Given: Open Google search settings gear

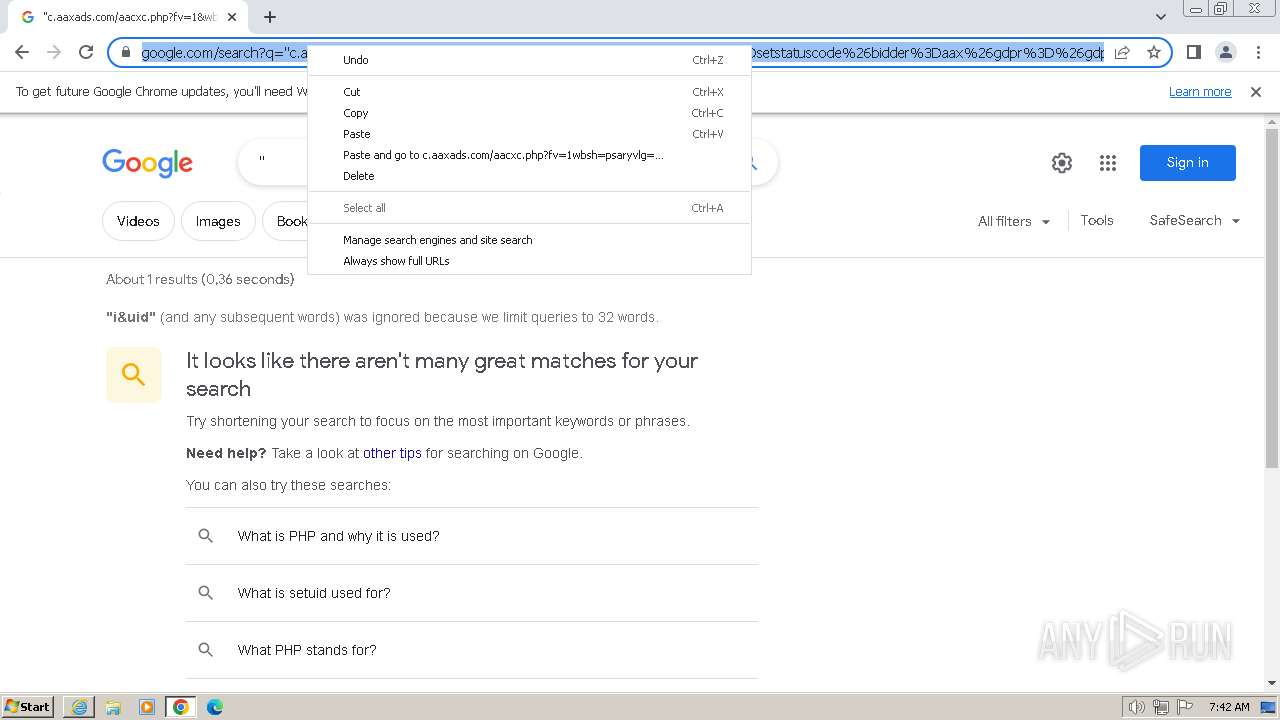Looking at the screenshot, I should (1062, 163).
